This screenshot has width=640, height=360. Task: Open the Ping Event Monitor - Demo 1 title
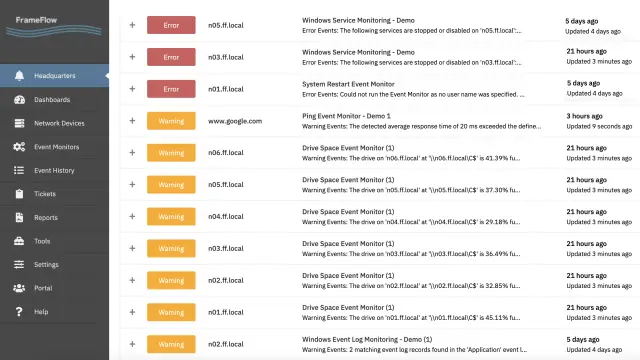pos(346,116)
